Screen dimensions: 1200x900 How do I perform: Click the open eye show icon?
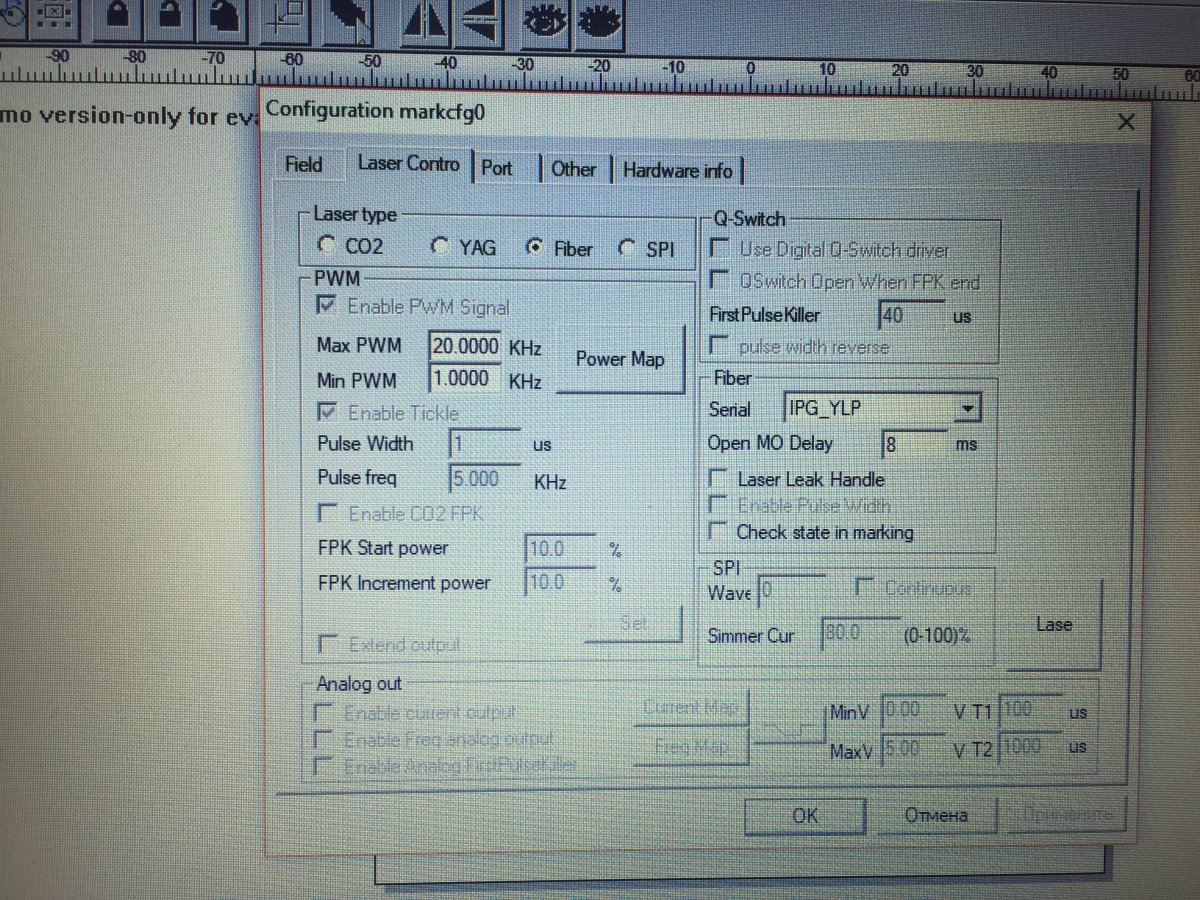coord(546,20)
